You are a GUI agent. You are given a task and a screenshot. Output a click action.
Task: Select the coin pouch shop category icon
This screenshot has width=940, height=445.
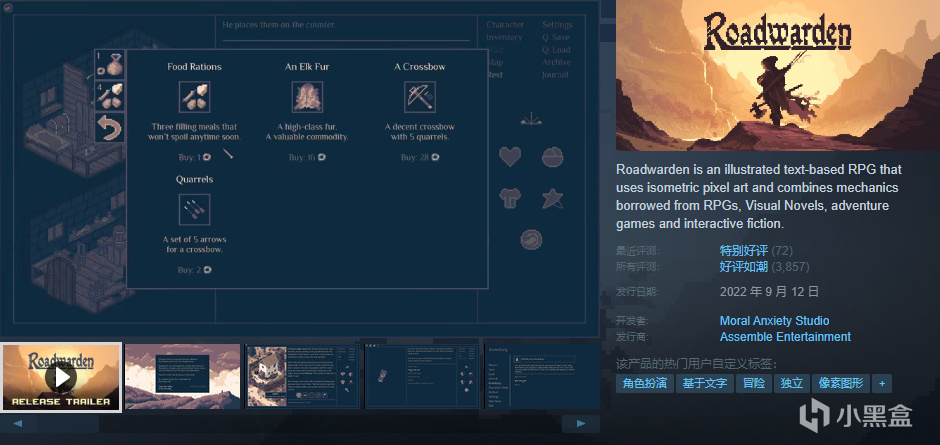(110, 64)
